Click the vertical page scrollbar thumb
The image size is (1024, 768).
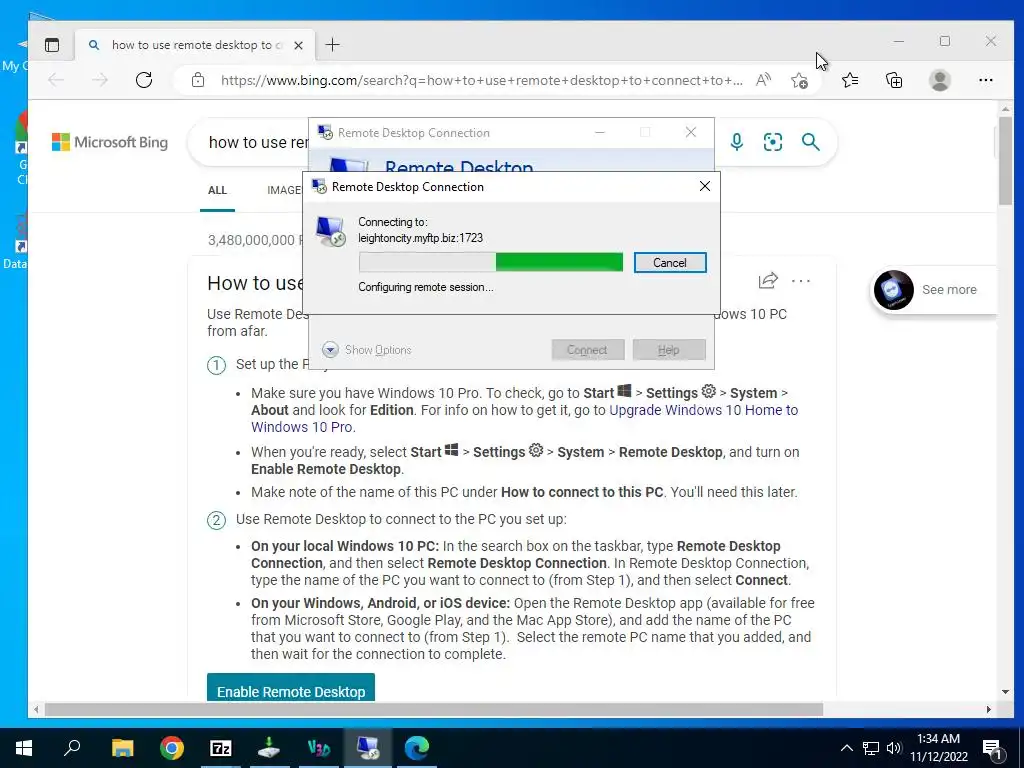1005,161
